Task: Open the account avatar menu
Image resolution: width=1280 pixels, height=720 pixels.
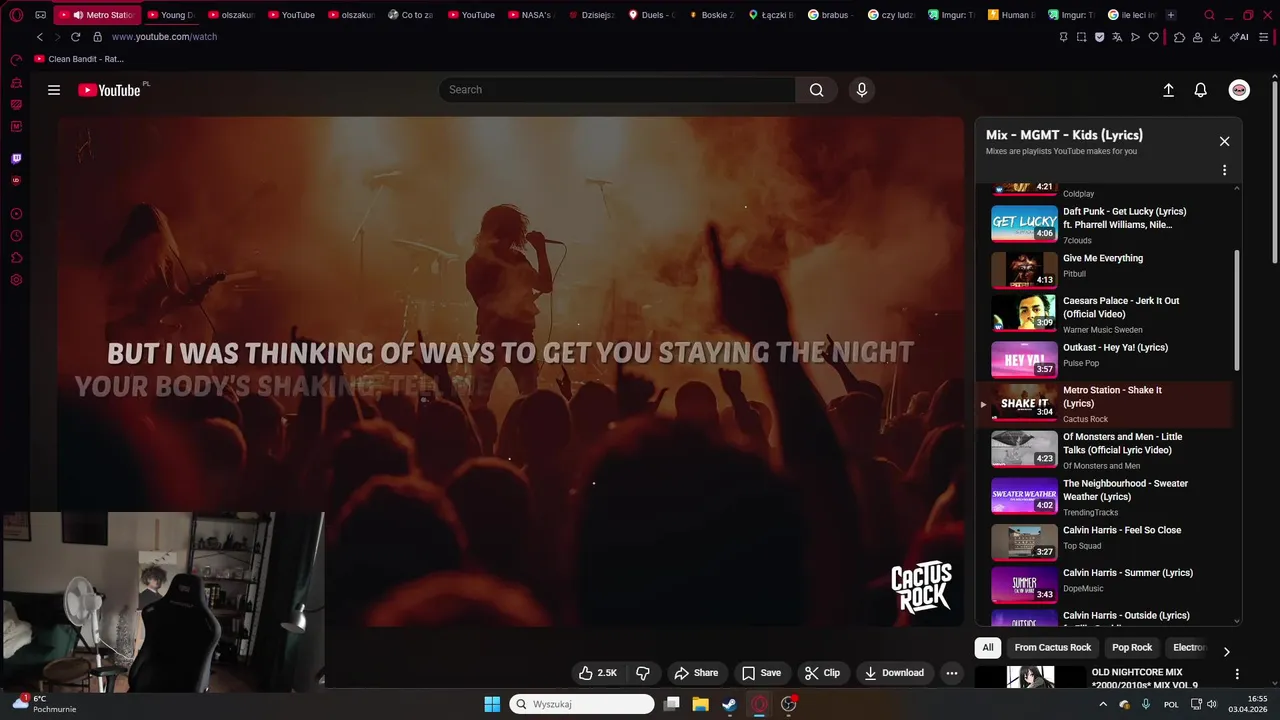Action: (x=1239, y=90)
